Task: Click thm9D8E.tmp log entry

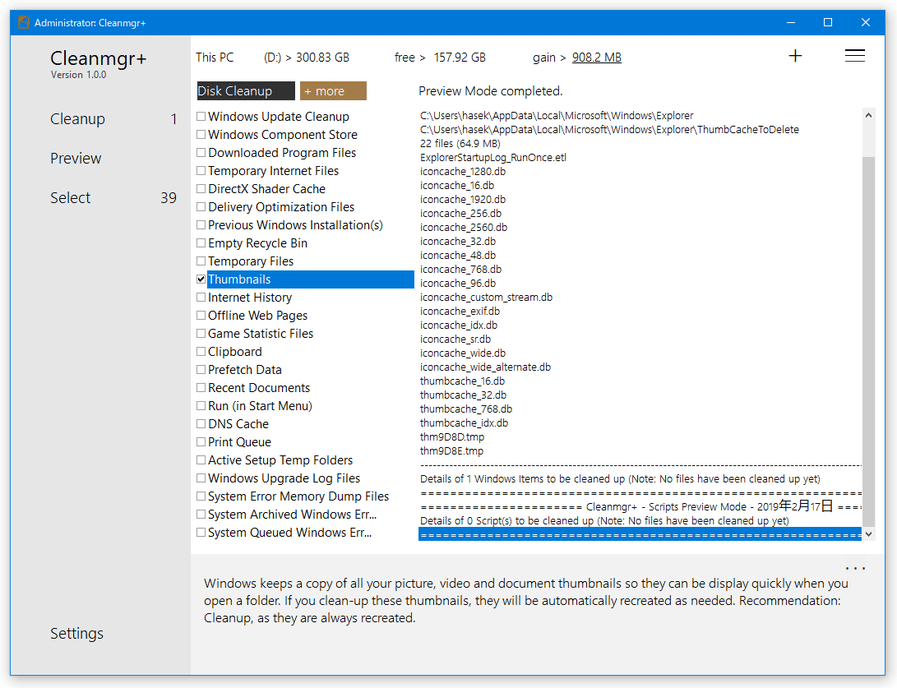Action: pyautogui.click(x=451, y=451)
